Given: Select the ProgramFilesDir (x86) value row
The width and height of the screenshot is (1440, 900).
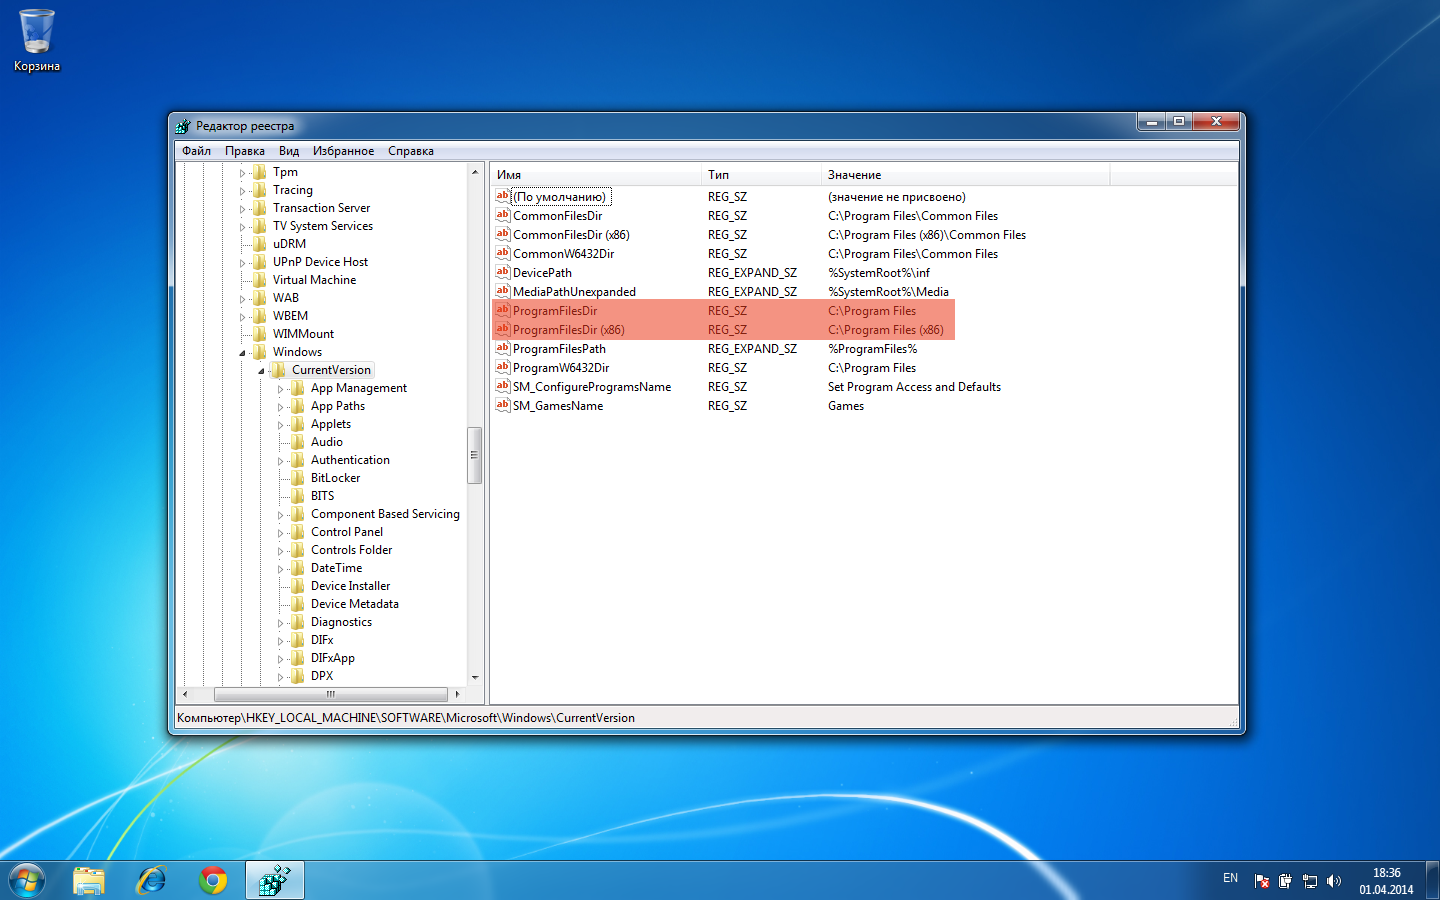Looking at the screenshot, I should click(568, 330).
